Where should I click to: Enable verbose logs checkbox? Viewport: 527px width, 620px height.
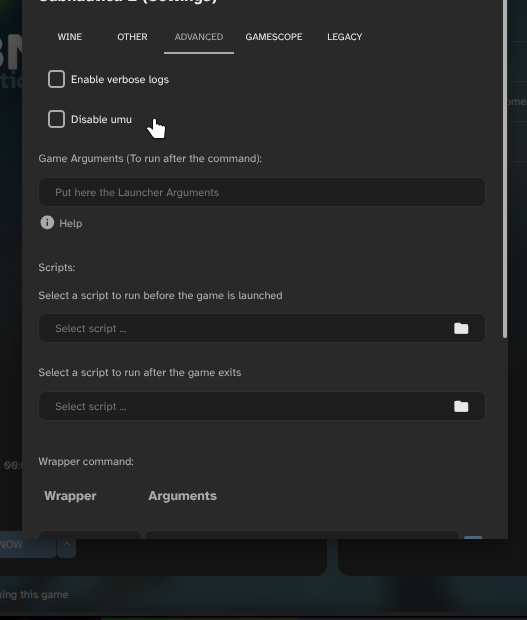pos(56,79)
